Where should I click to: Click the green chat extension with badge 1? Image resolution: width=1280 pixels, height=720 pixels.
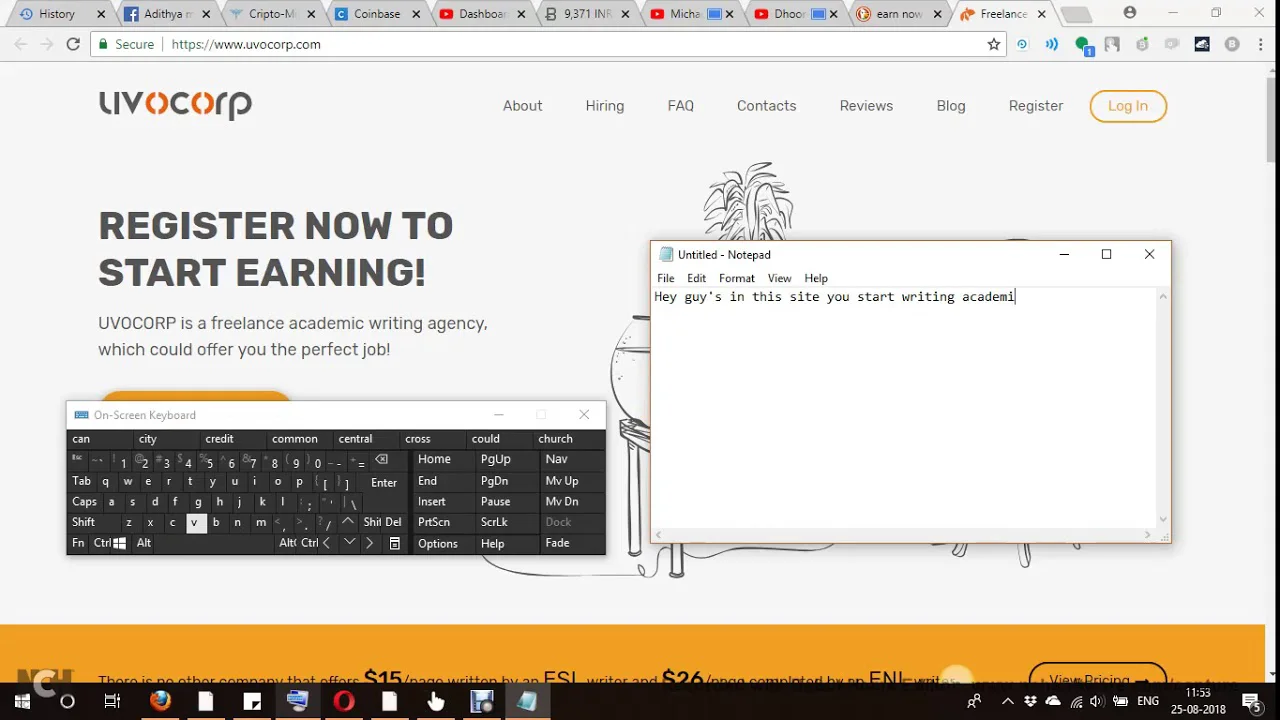point(1083,45)
